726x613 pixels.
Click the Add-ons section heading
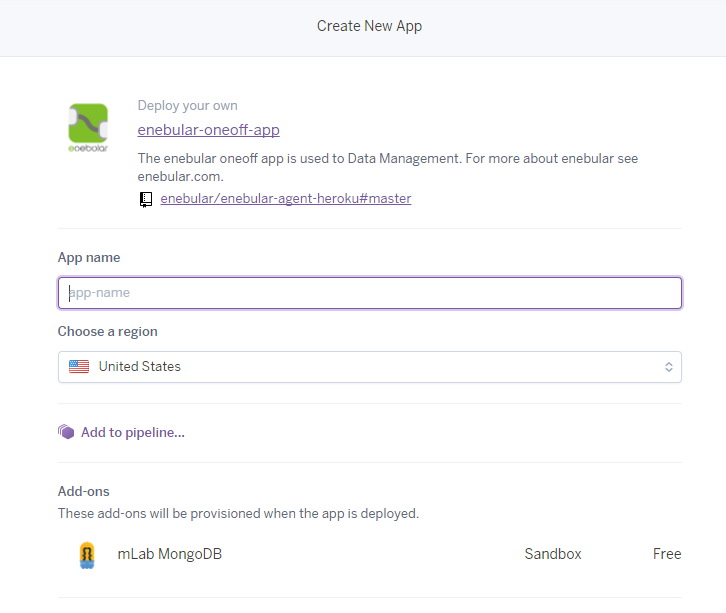(84, 491)
